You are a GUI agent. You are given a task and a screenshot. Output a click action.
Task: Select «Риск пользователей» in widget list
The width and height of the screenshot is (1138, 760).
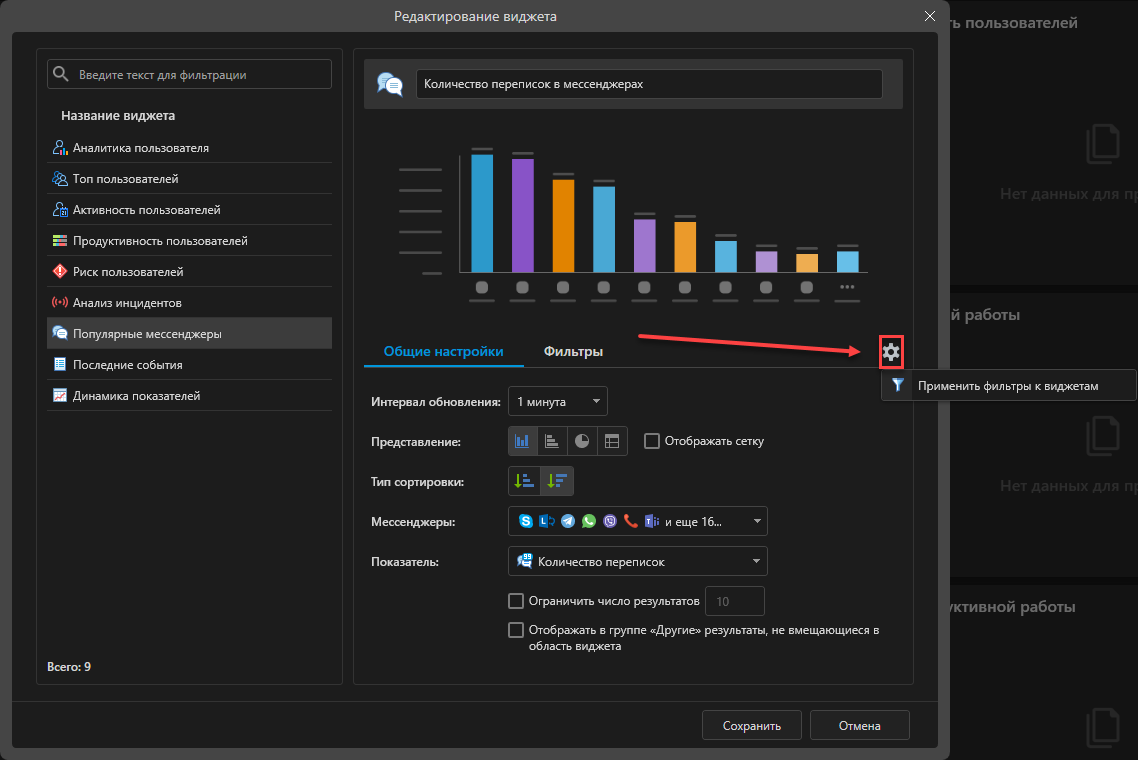tap(128, 272)
